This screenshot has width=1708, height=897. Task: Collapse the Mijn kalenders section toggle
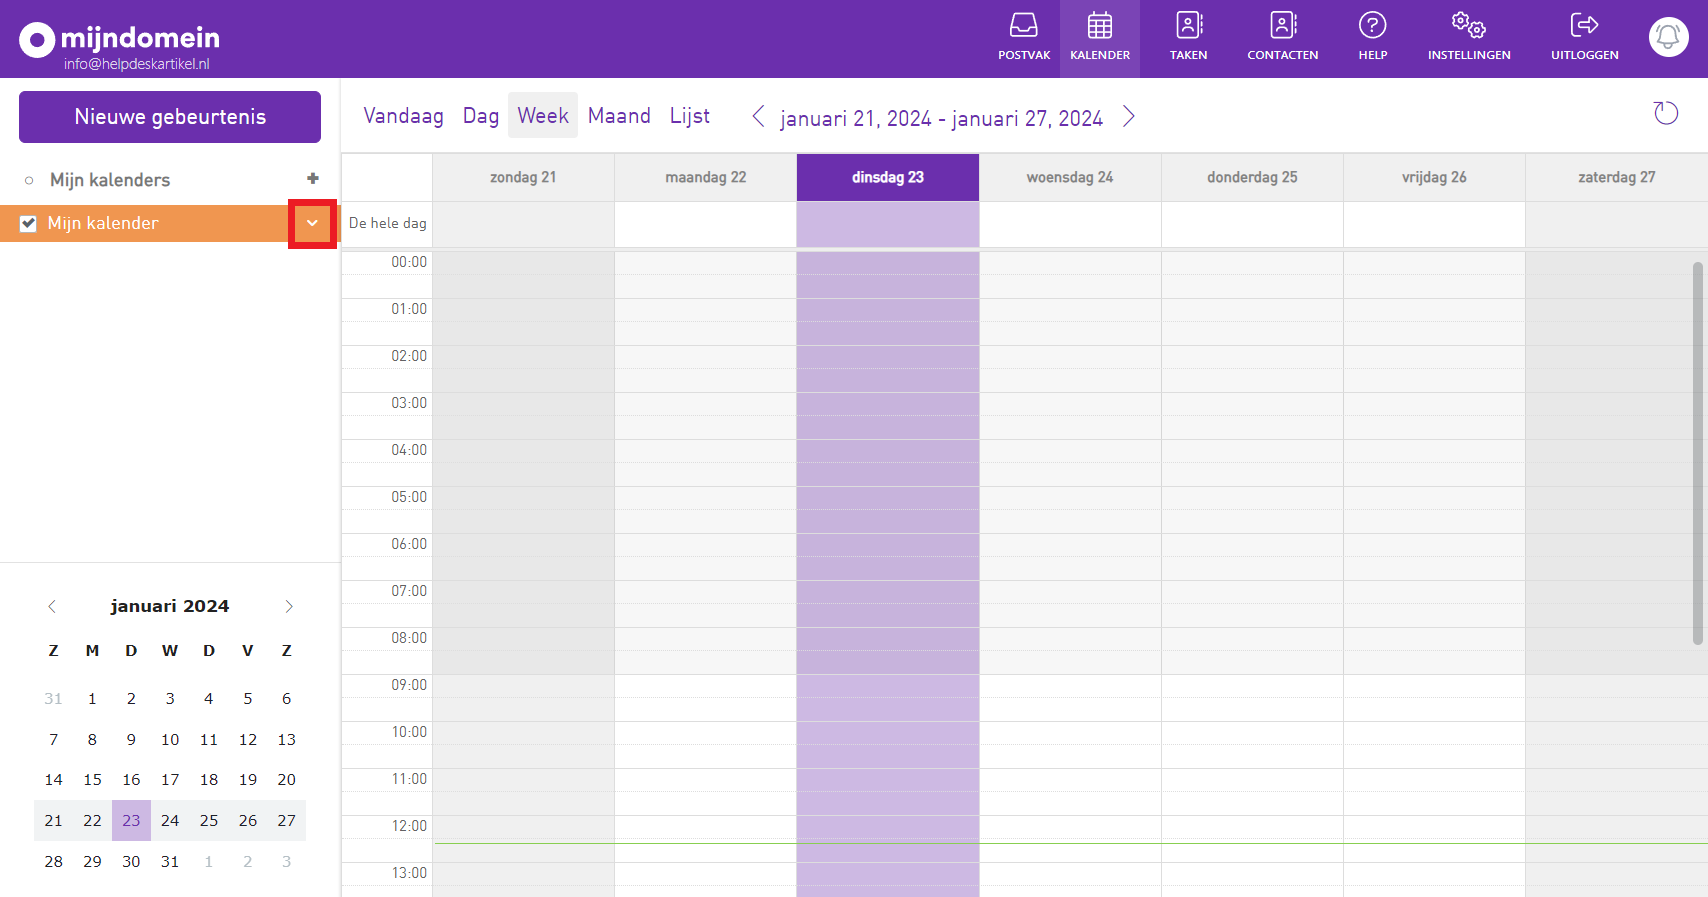tap(29, 180)
